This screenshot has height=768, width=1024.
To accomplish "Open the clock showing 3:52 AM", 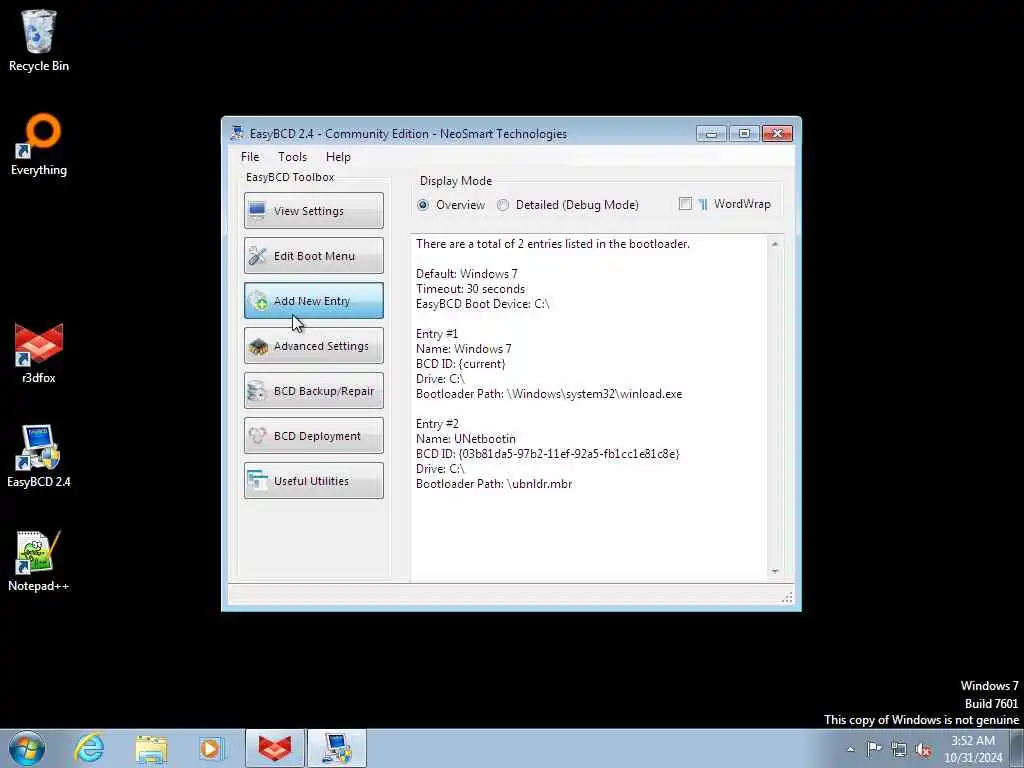I will click(973, 749).
